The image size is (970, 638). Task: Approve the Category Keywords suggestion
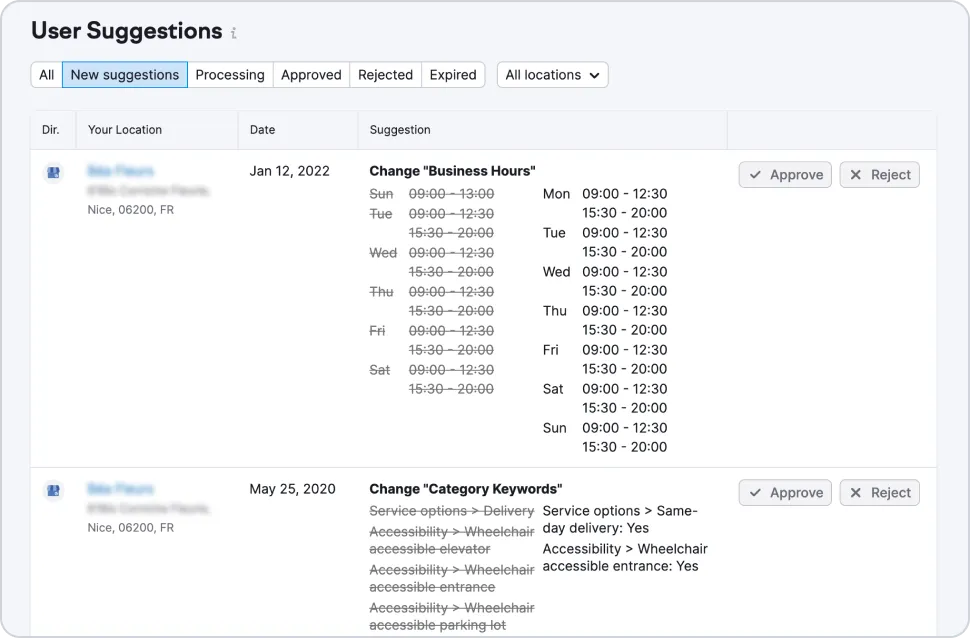point(785,493)
